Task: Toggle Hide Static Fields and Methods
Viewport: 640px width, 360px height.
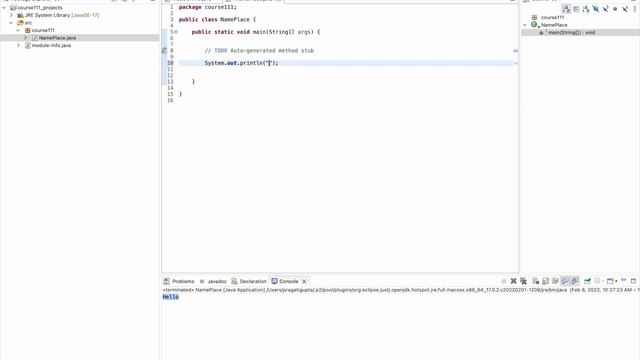Action: 606,9
